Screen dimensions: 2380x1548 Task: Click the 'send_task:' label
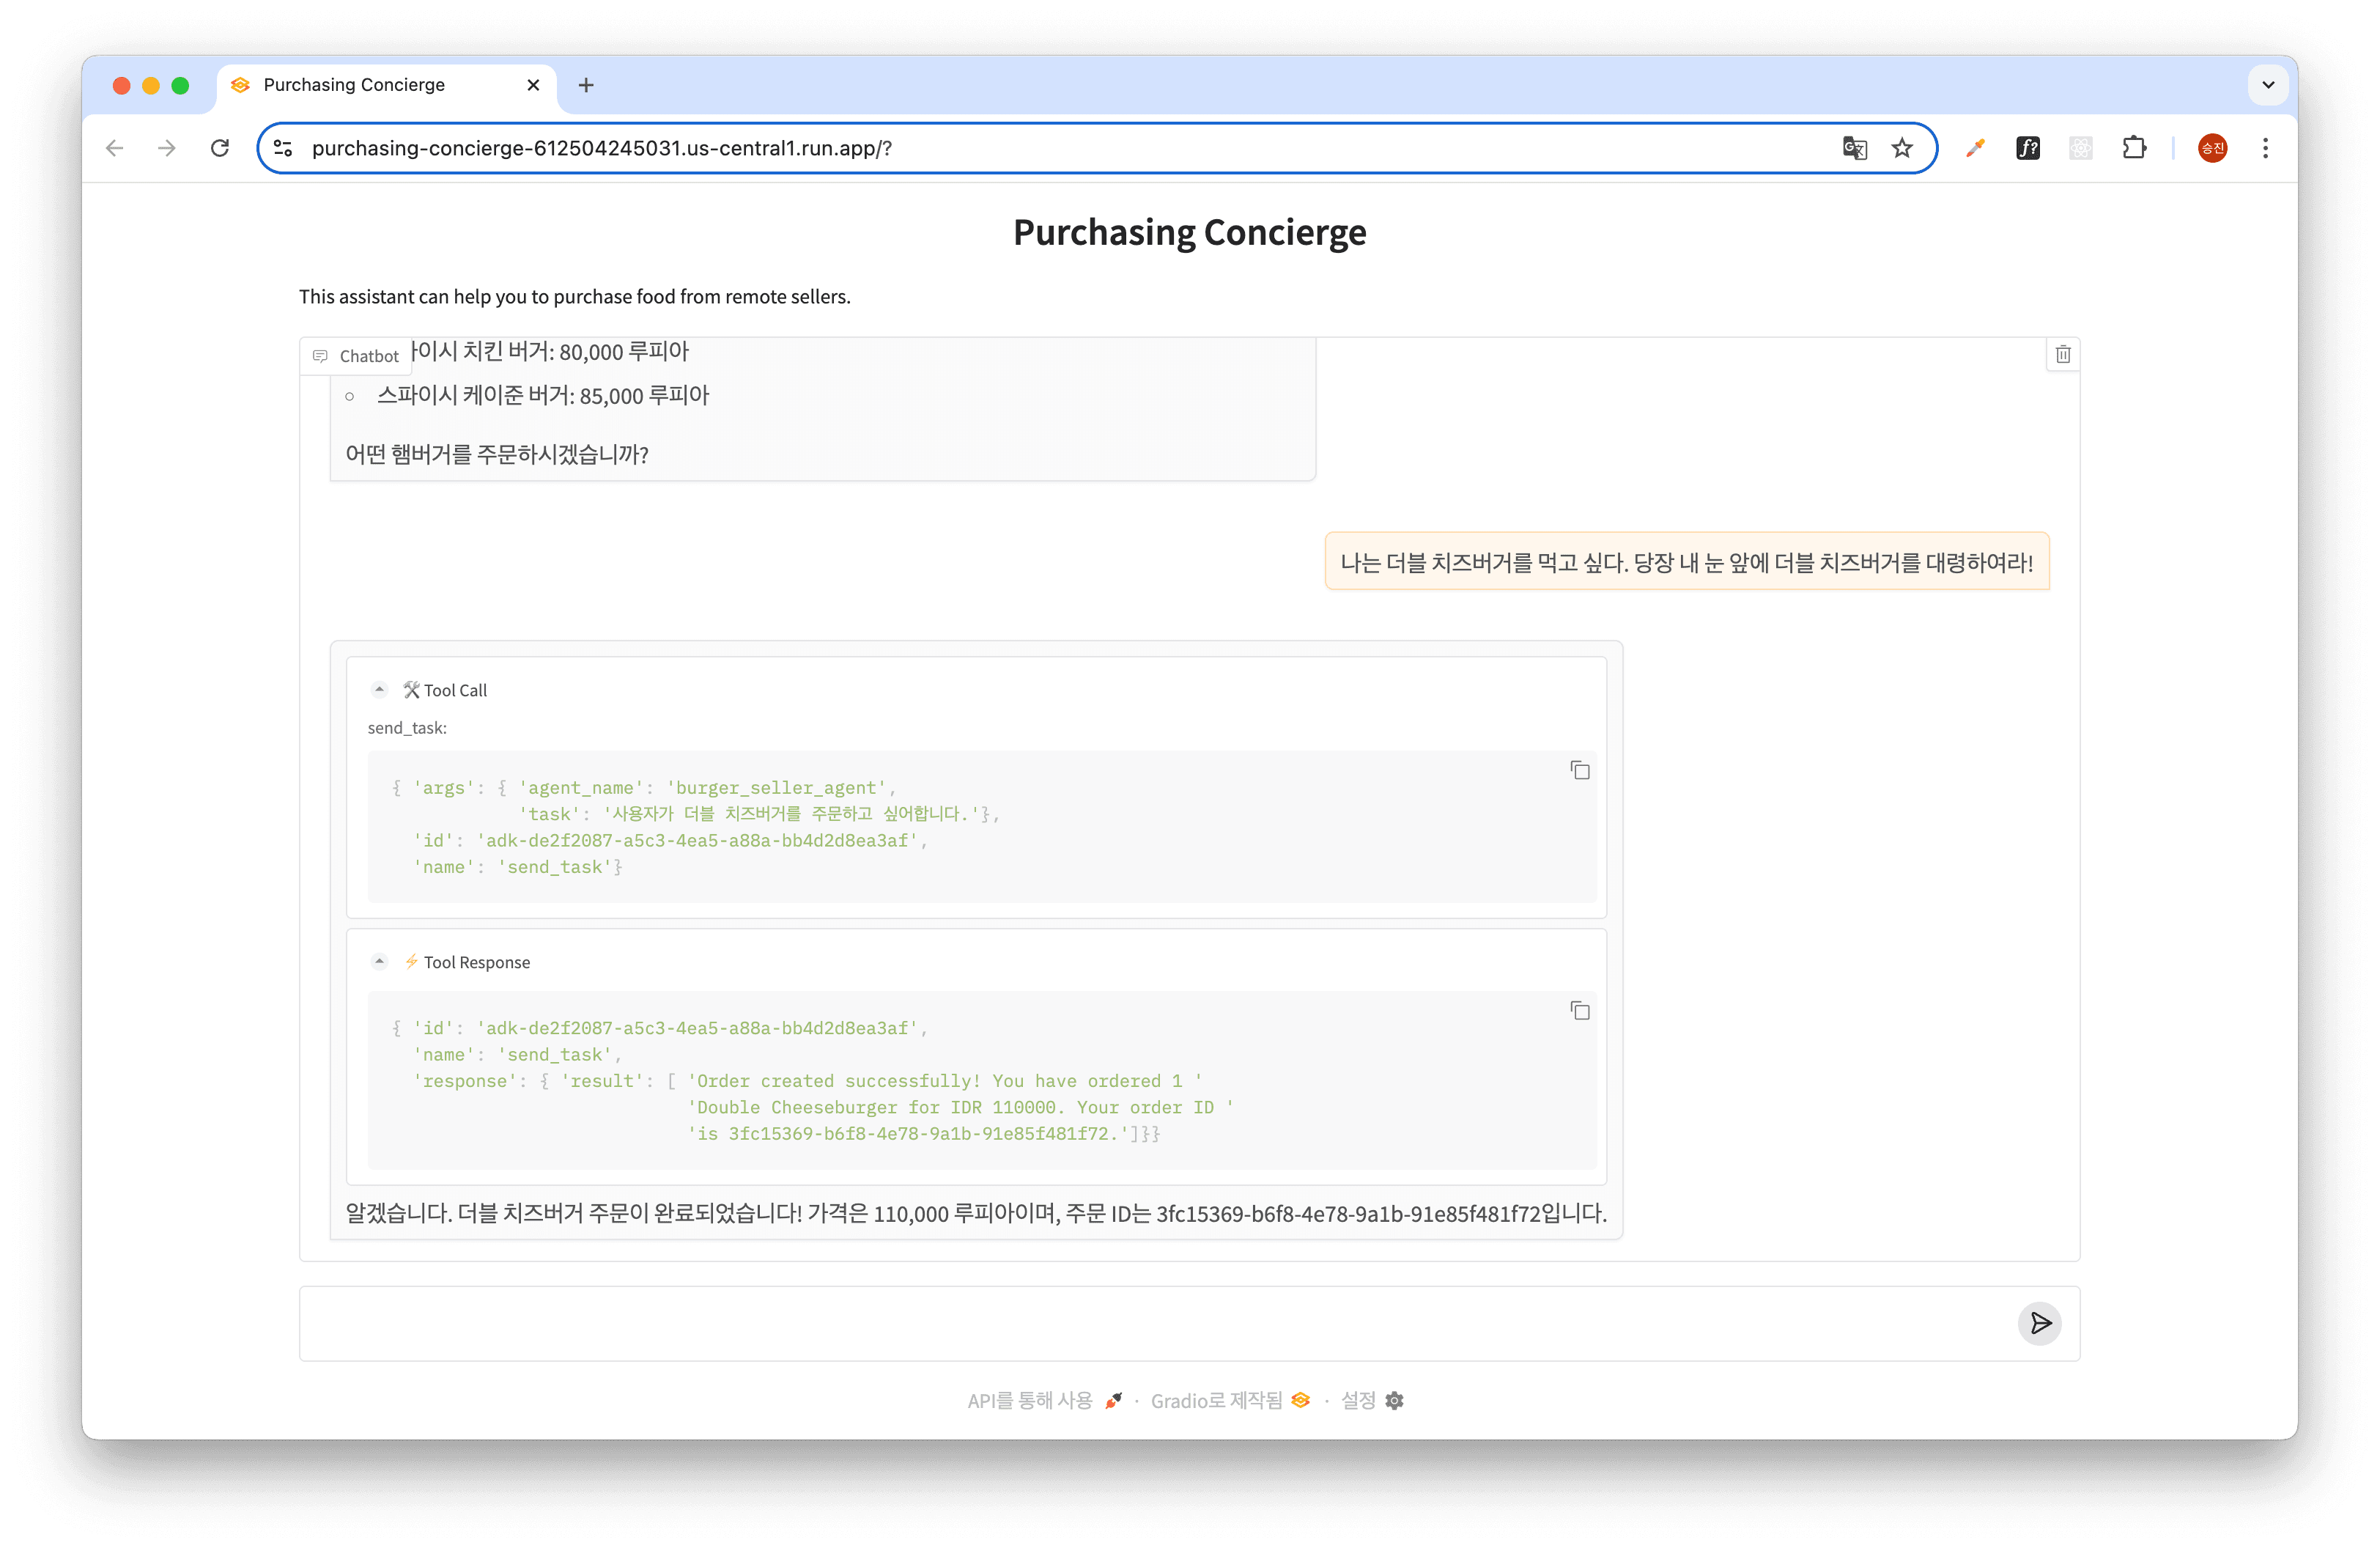[407, 728]
